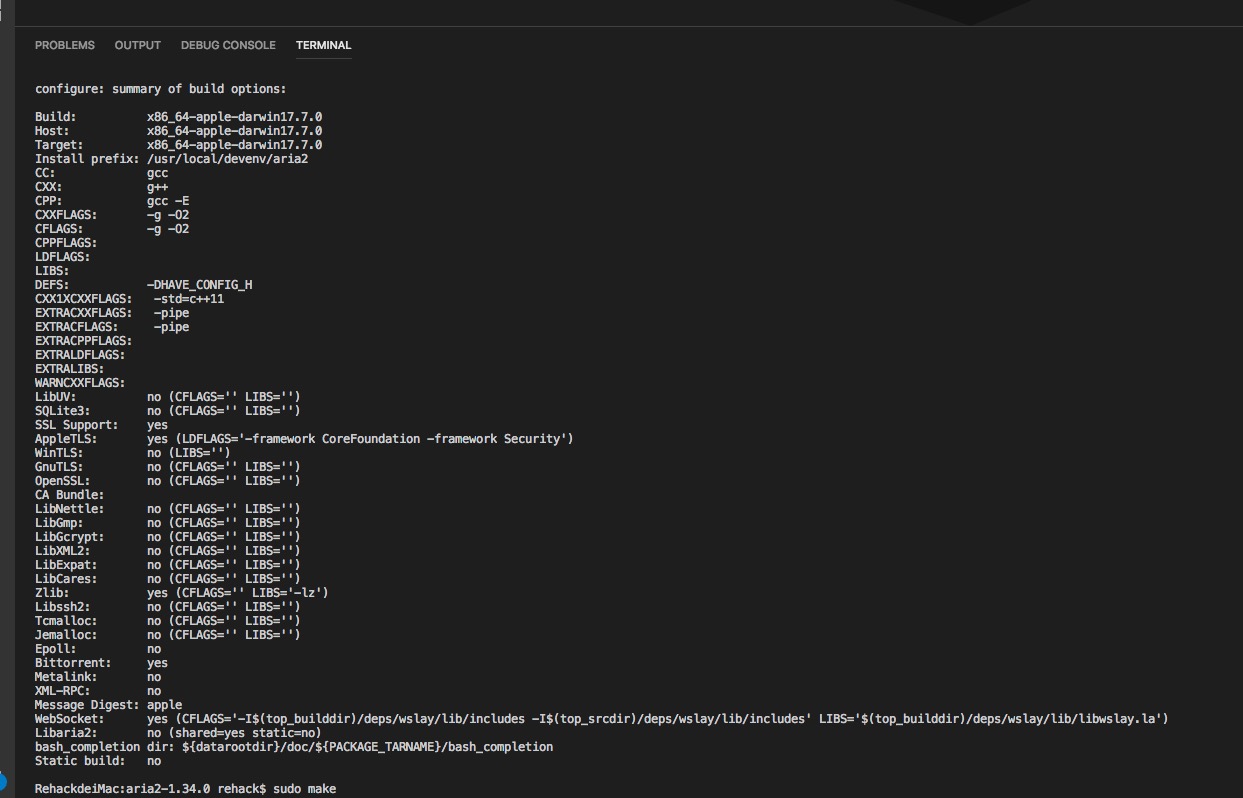This screenshot has height=798, width=1243.
Task: Click the 'Bittorrent: yes' line
Action: point(102,663)
